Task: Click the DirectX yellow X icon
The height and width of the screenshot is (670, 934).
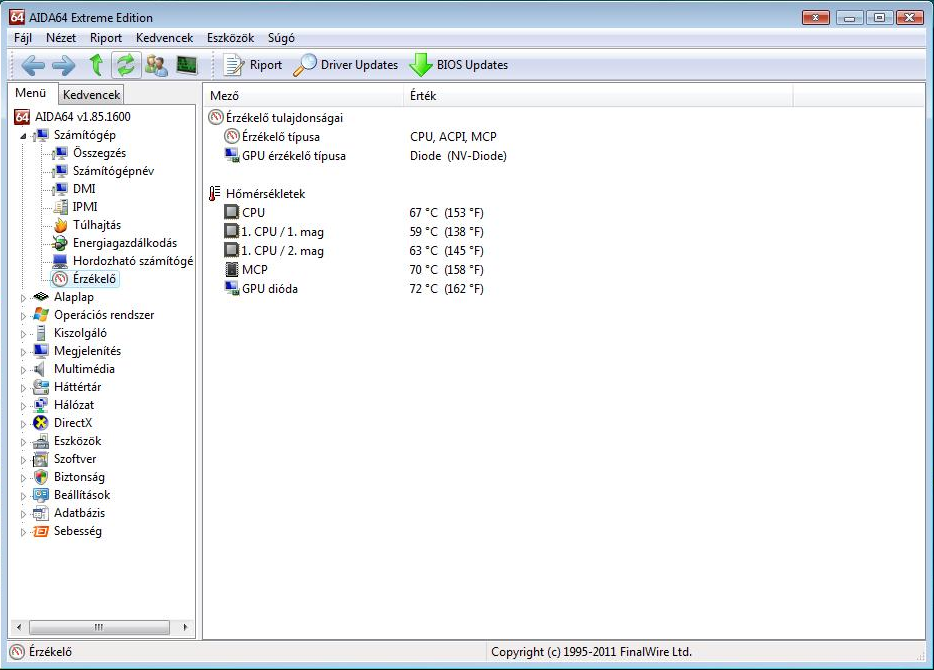Action: (x=41, y=423)
